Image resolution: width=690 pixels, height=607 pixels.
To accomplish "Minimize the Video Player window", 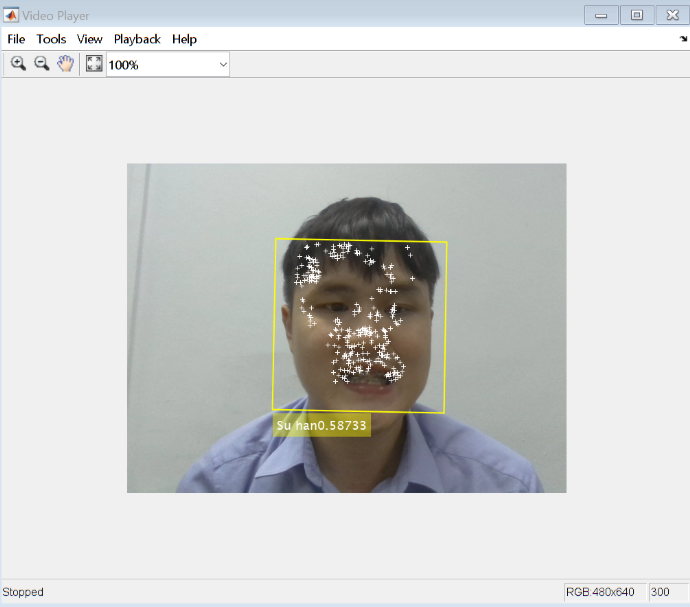I will pyautogui.click(x=601, y=15).
